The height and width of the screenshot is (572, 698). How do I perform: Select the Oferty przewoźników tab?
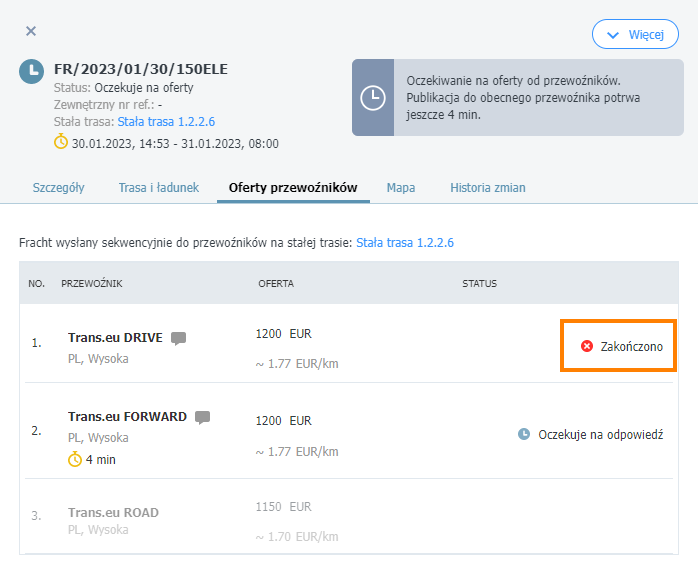(293, 187)
